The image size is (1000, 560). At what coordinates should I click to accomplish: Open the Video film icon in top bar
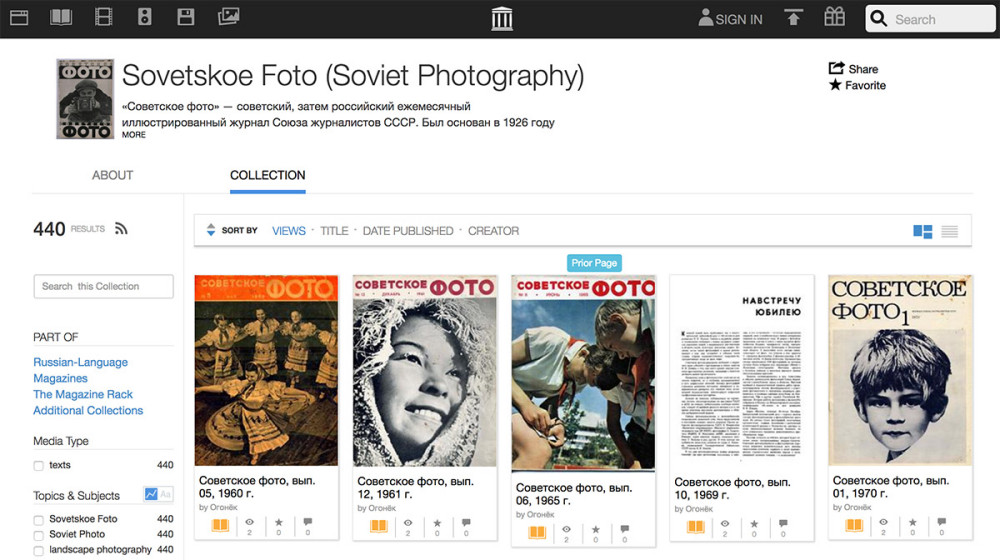coord(103,17)
